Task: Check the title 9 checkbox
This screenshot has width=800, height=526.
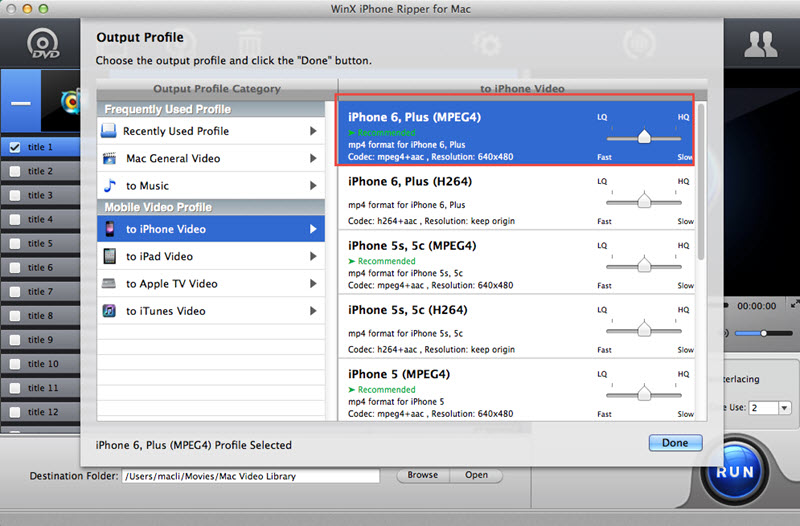Action: [x=15, y=340]
